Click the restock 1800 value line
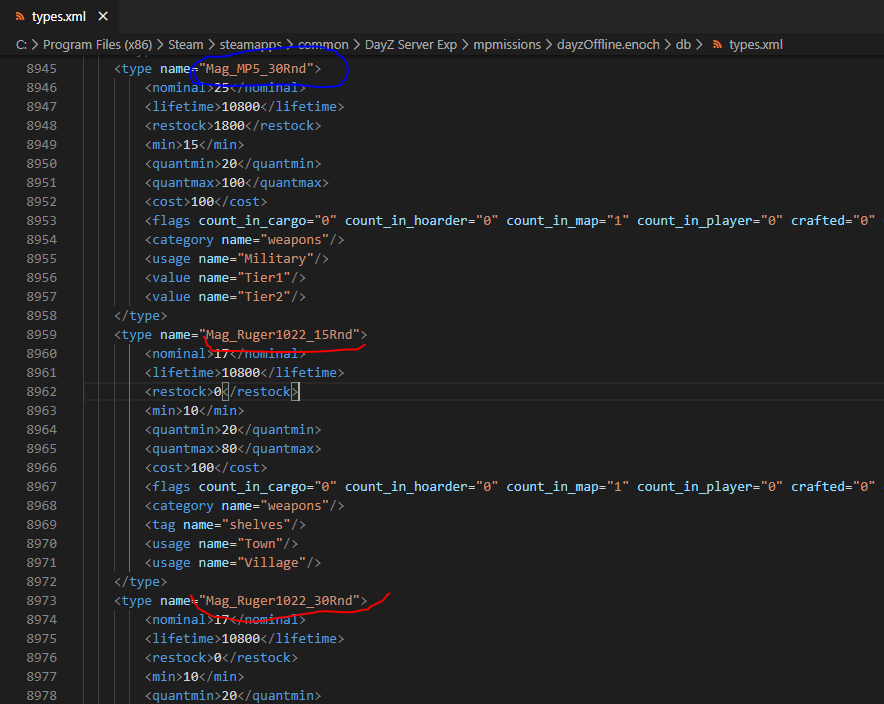This screenshot has height=704, width=884. 233,126
